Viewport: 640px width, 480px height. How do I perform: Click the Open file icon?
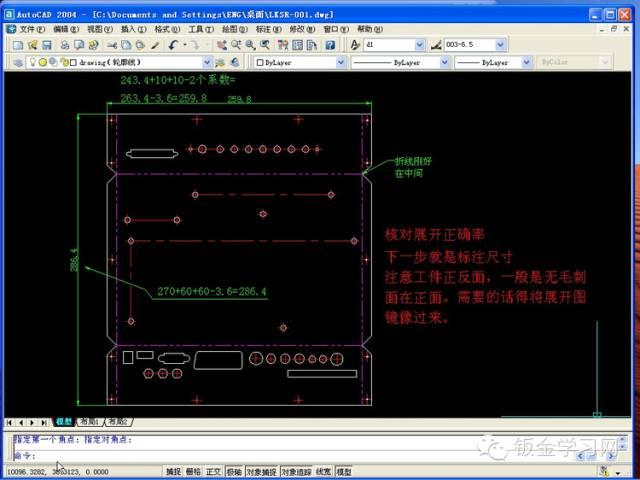pos(33,45)
